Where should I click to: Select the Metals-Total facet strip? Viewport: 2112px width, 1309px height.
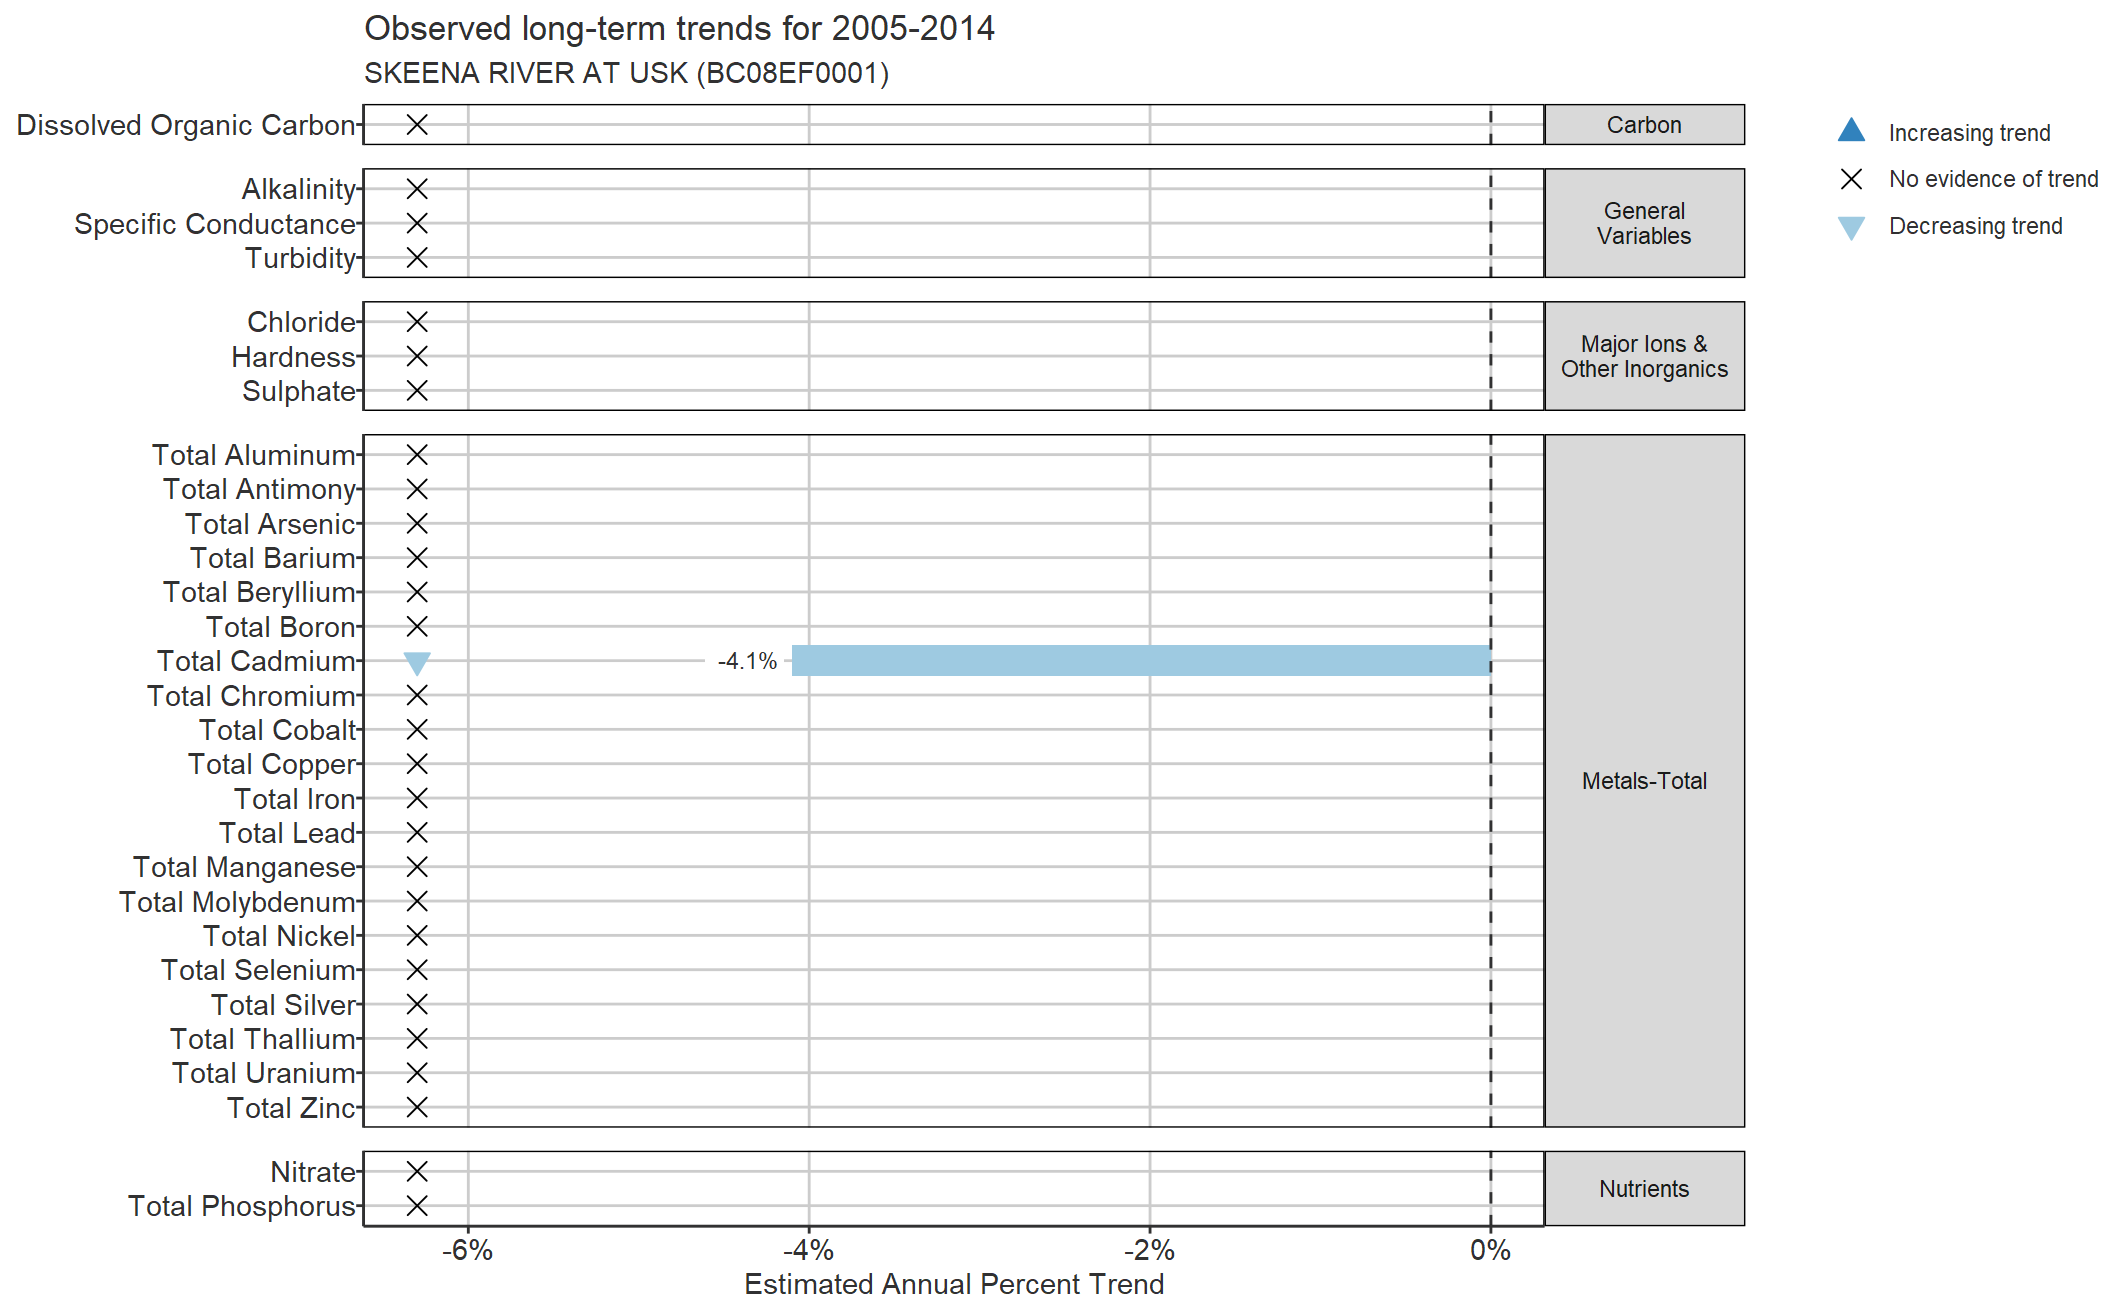pos(1644,781)
